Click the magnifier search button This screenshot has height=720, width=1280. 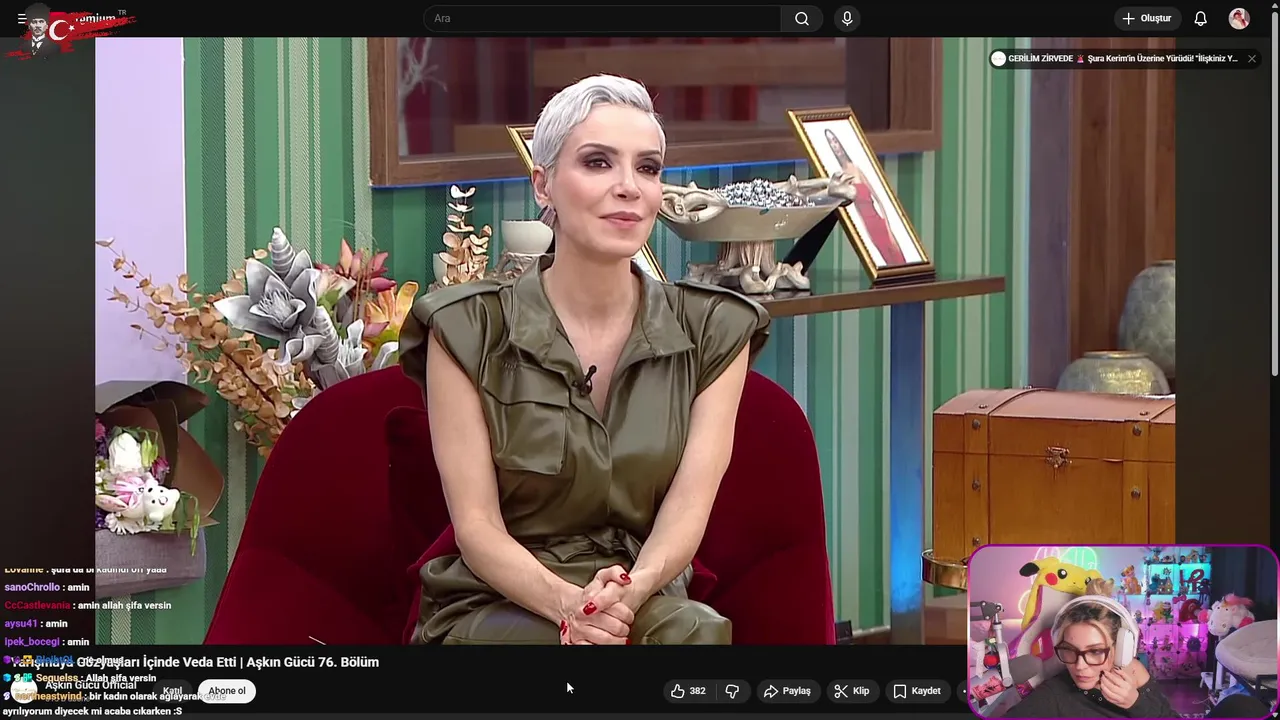click(802, 19)
